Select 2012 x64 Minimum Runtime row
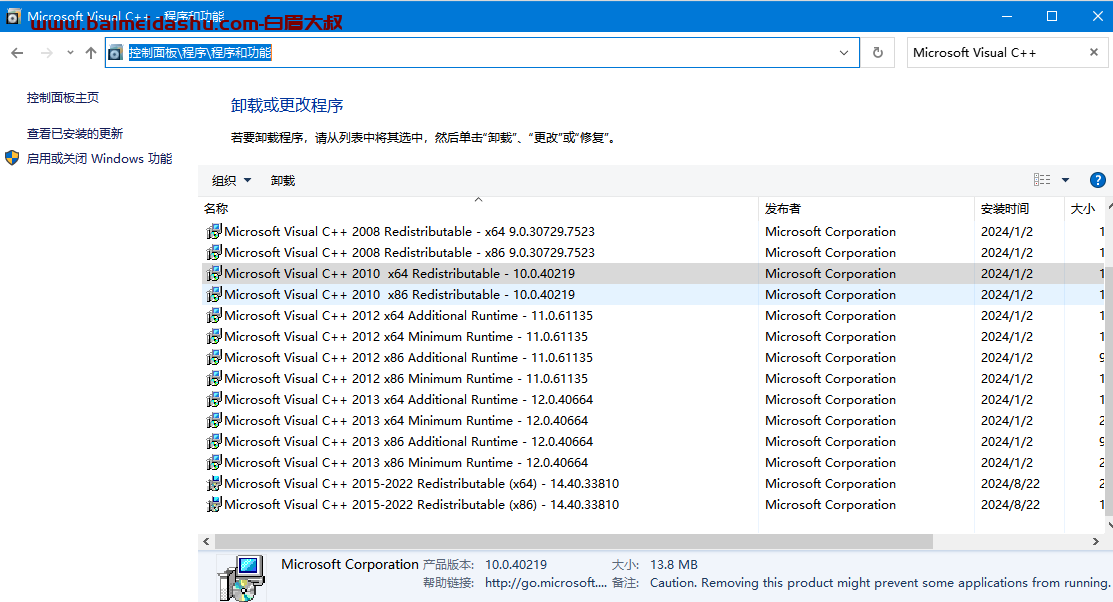The image size is (1113, 602). [x=653, y=336]
